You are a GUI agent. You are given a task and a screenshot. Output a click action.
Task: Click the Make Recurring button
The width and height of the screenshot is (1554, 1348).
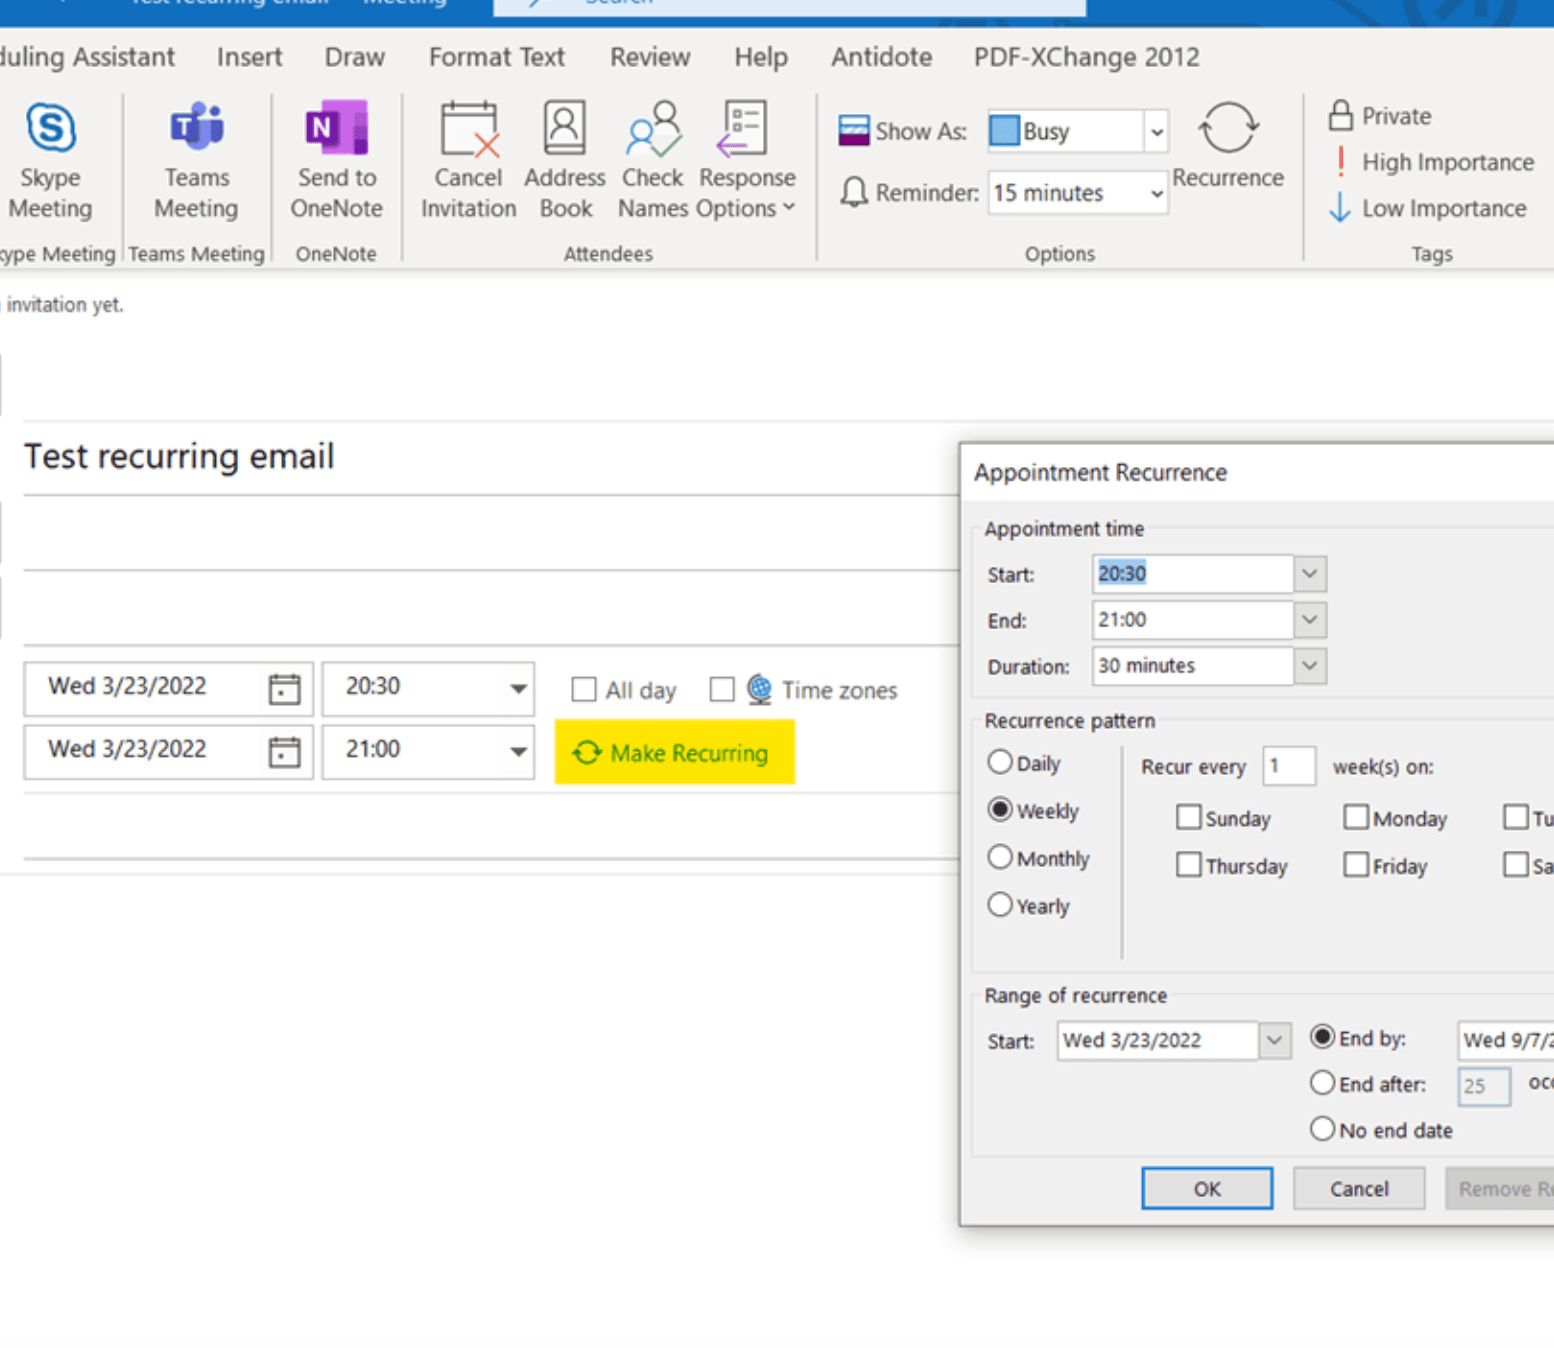[x=675, y=752]
